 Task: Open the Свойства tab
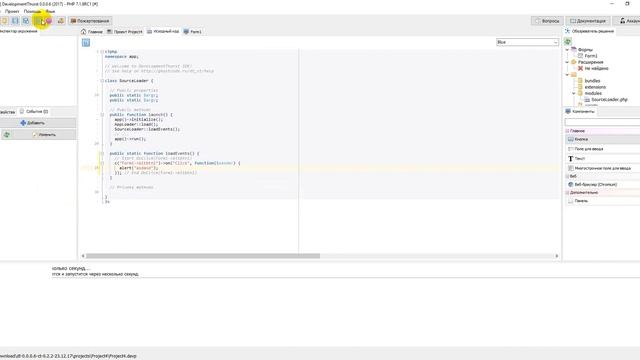point(7,112)
